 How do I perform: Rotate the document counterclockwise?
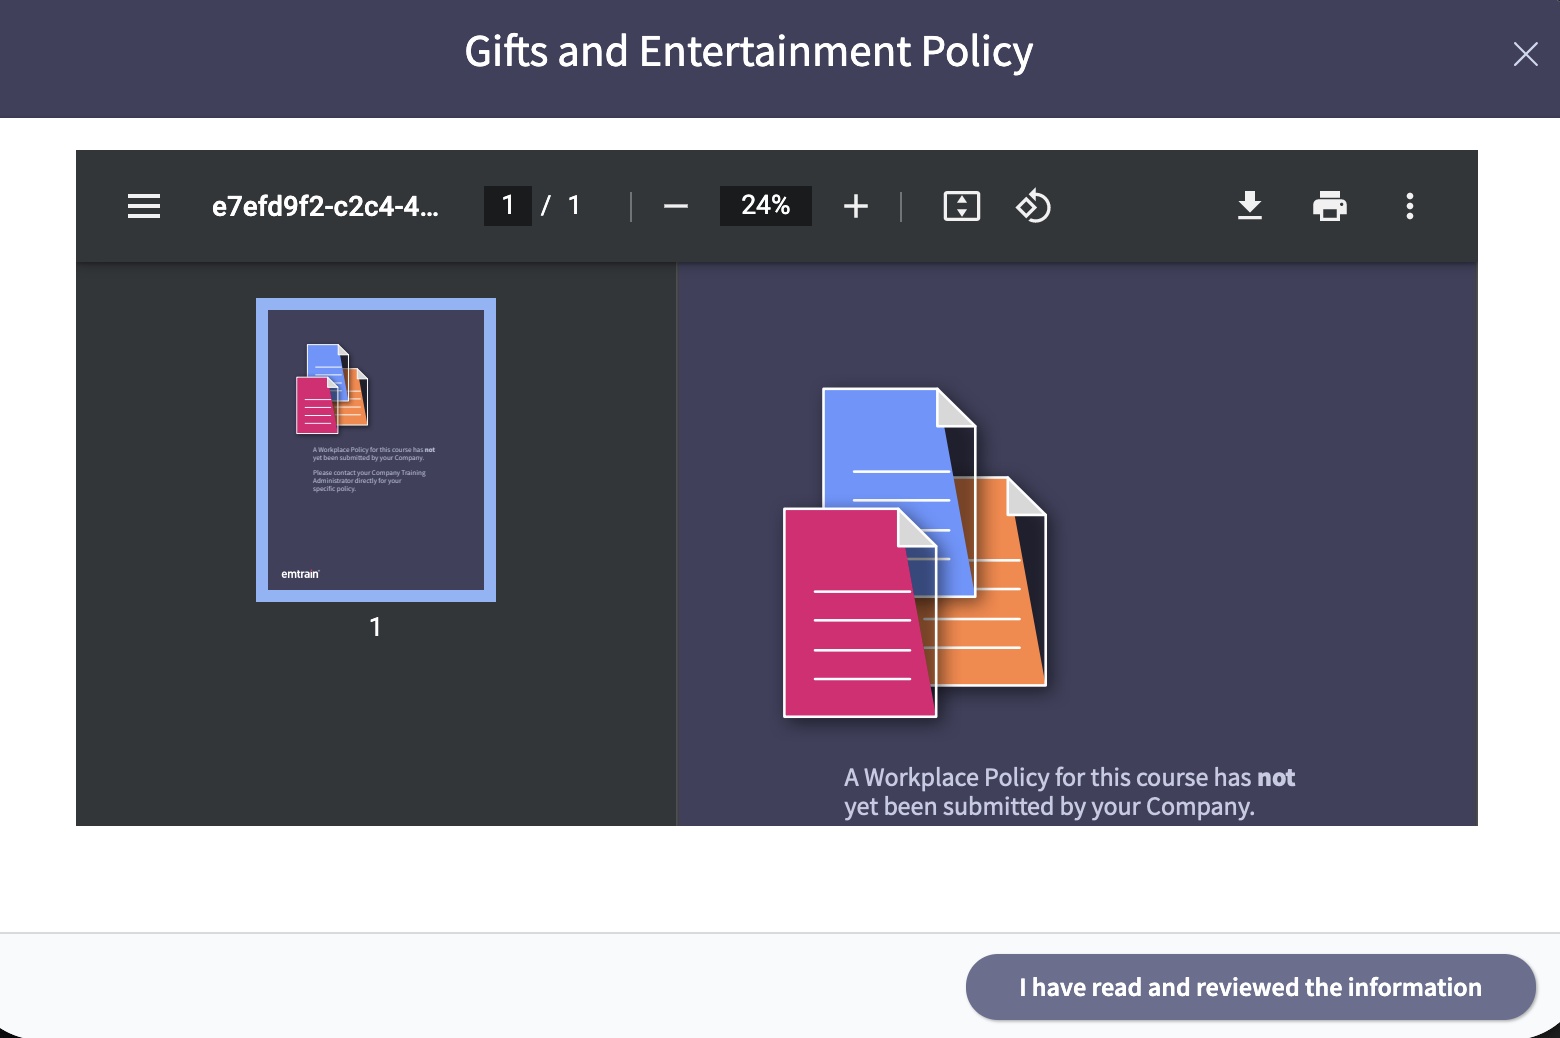pyautogui.click(x=1033, y=206)
